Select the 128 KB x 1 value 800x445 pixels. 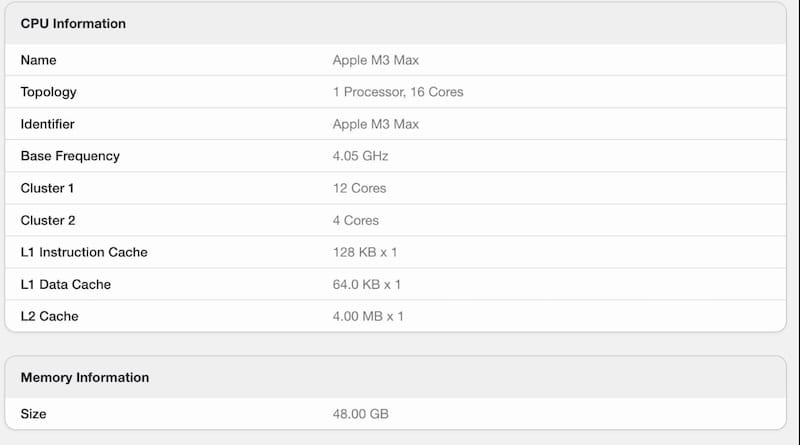tap(365, 252)
